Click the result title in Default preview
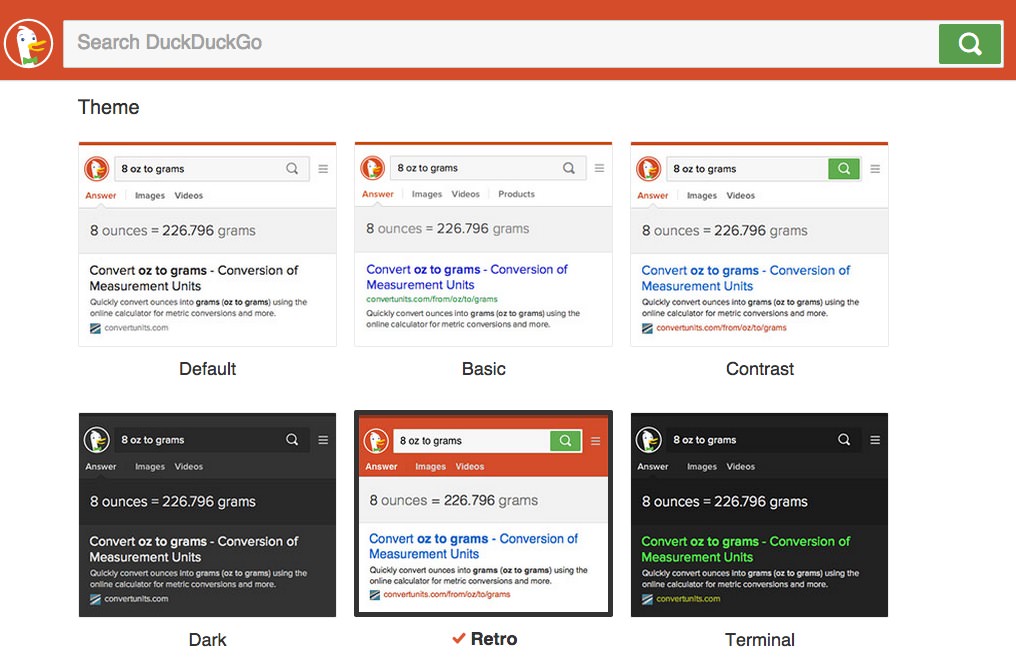Screen dimensions: 1016x659 coord(194,278)
